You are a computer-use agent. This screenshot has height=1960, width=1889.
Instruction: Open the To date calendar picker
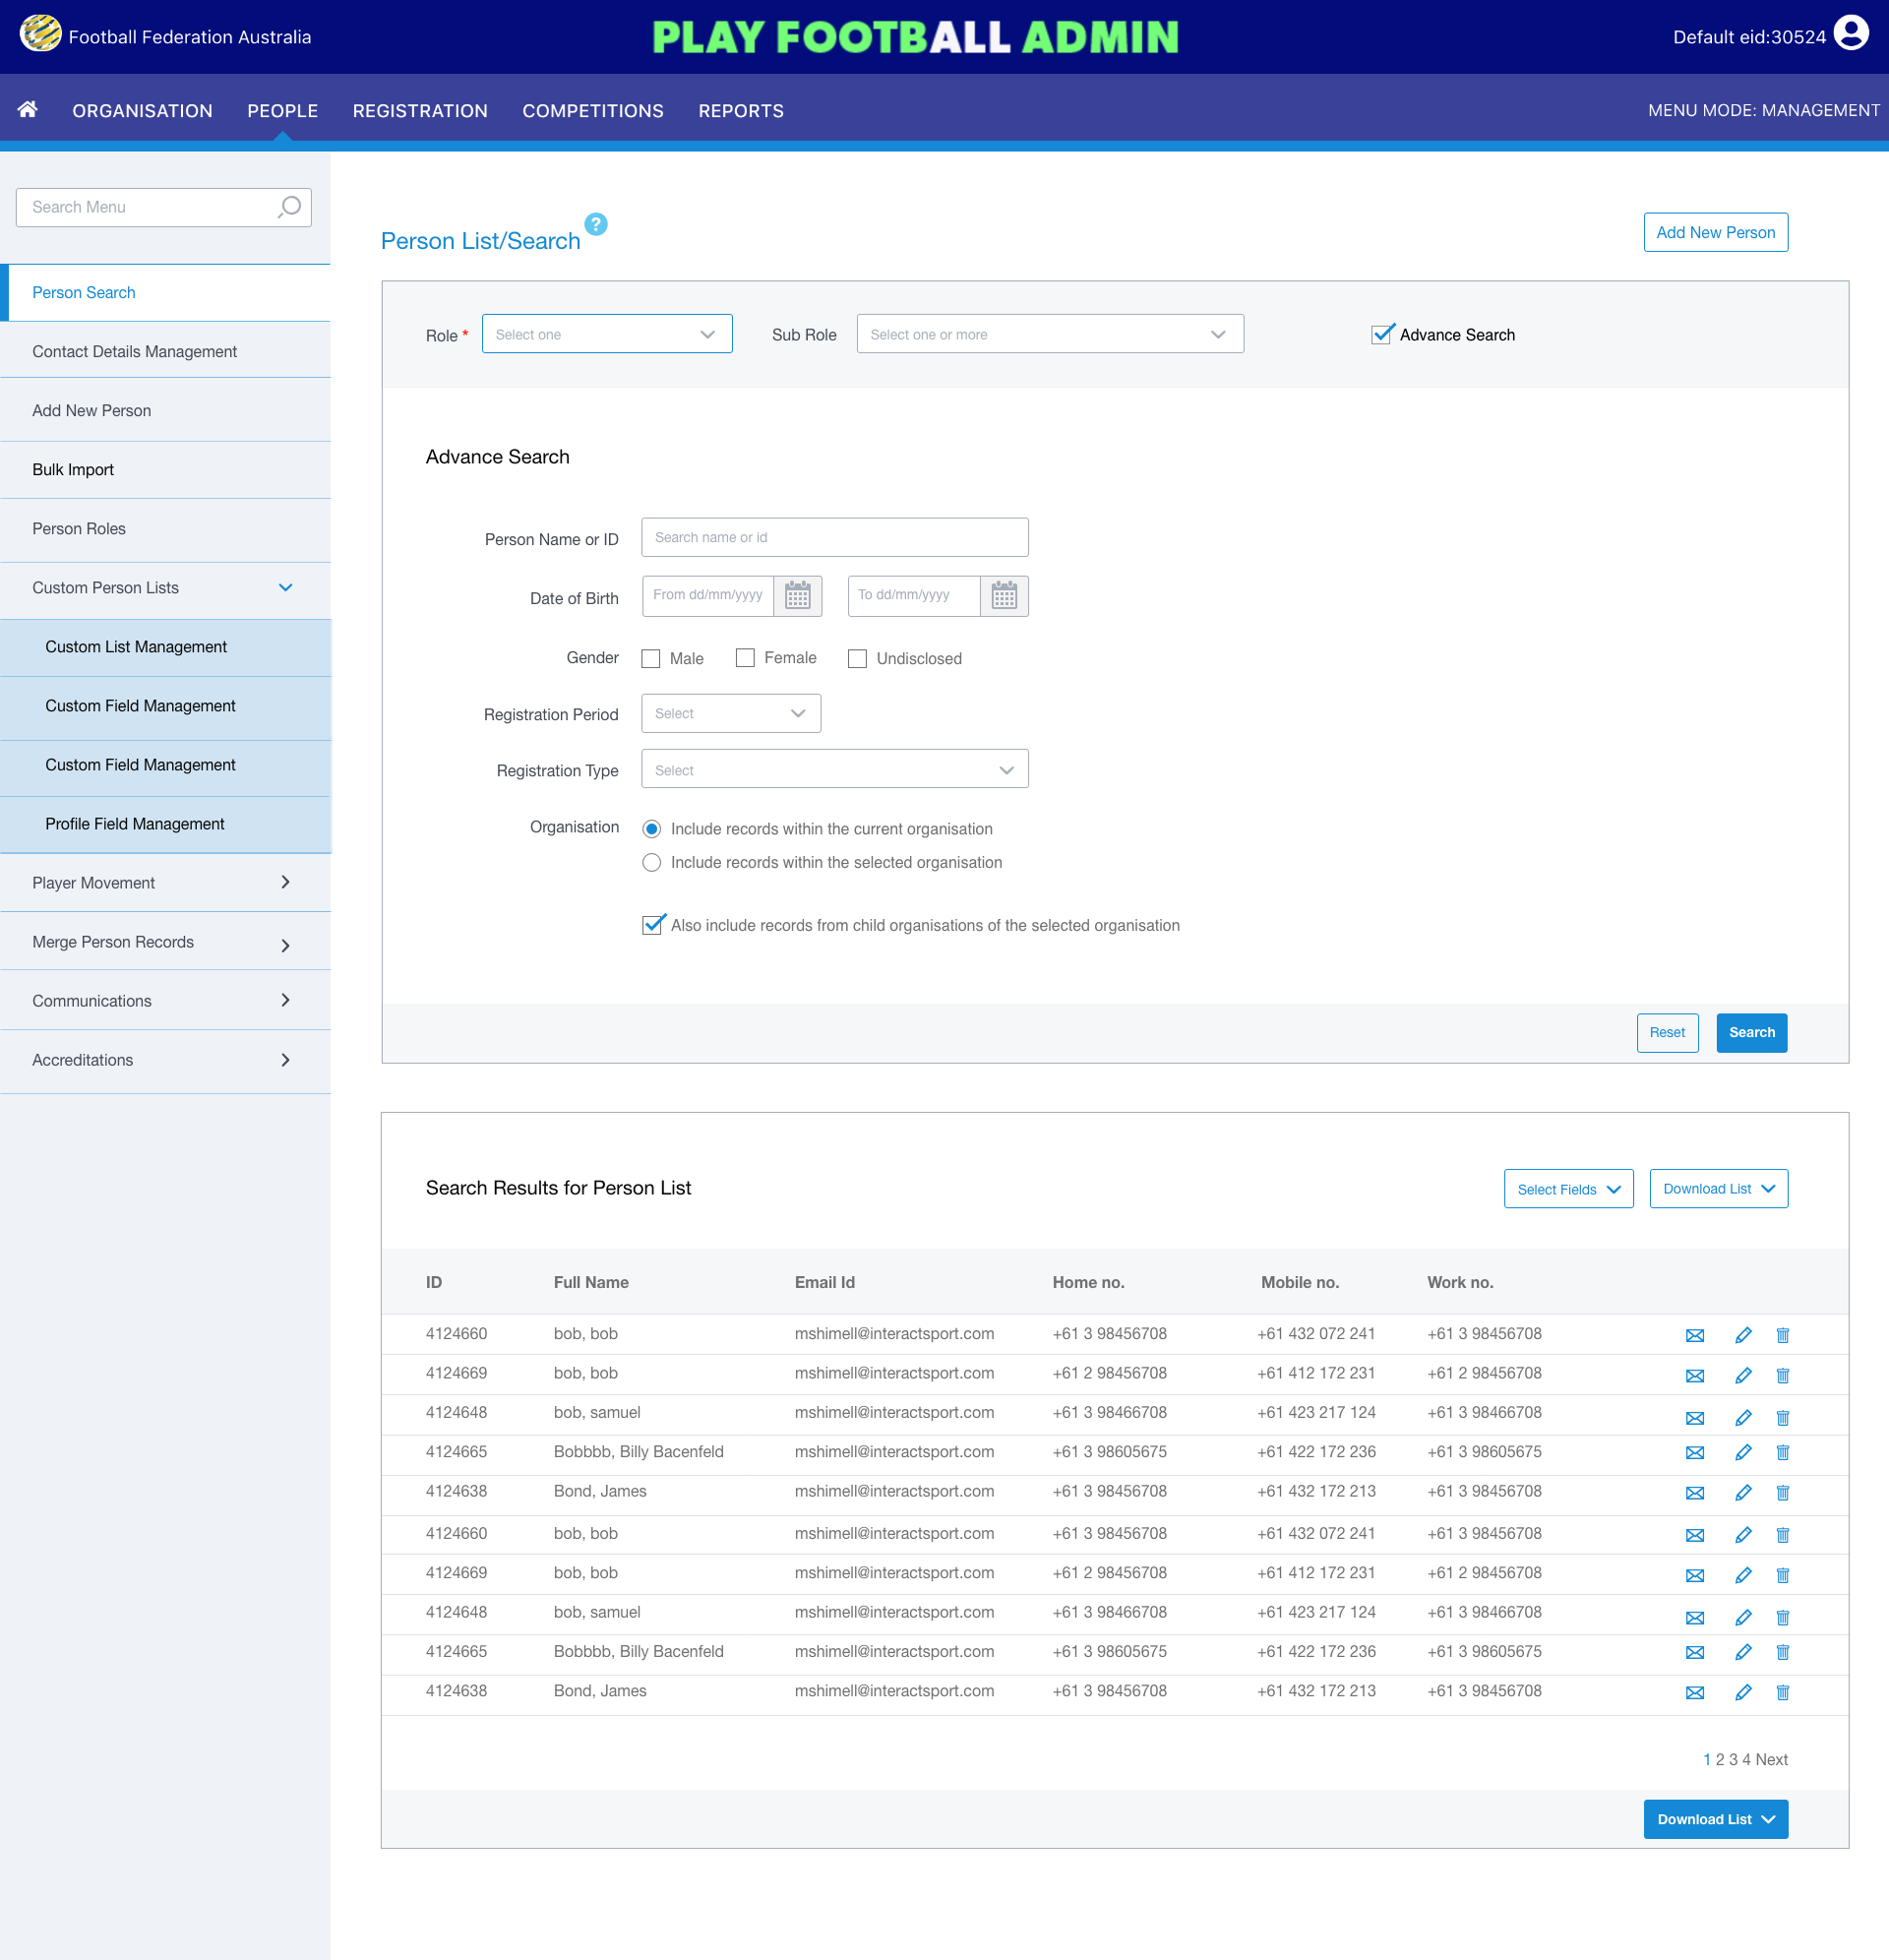click(x=1004, y=596)
